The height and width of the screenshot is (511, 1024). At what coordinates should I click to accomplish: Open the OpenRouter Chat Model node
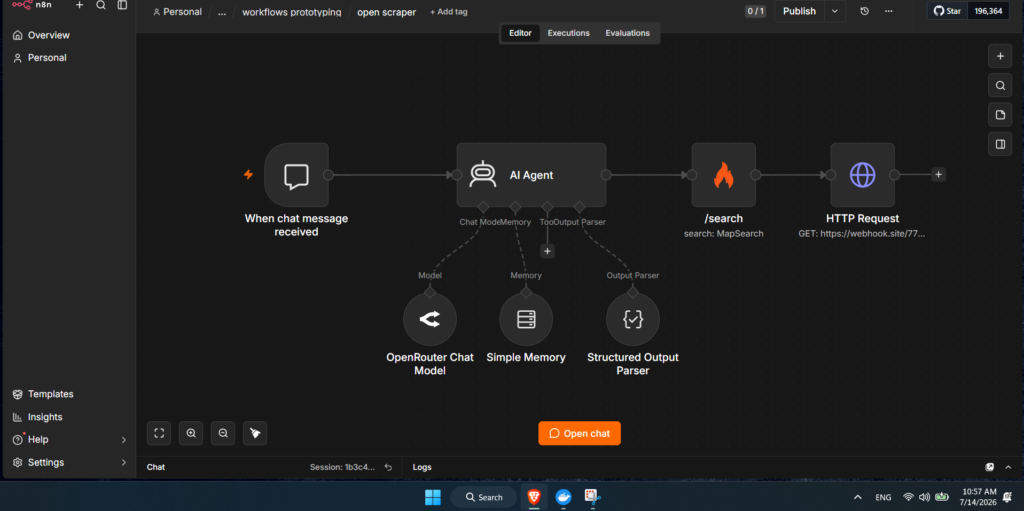pos(430,319)
